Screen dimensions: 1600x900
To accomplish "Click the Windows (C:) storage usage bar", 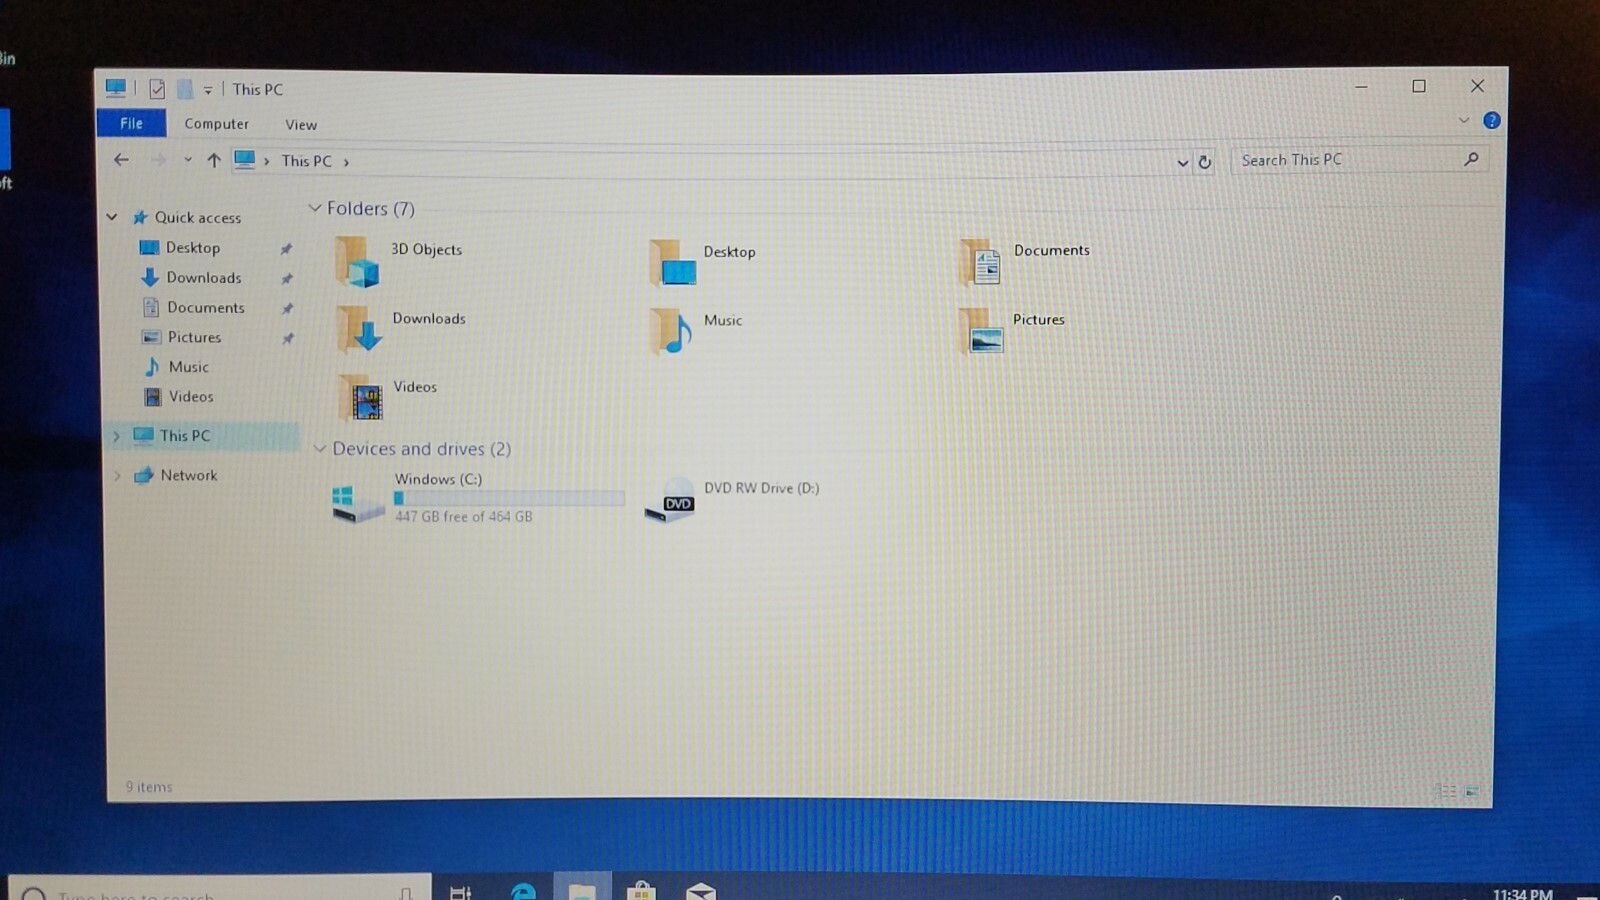I will pos(510,498).
